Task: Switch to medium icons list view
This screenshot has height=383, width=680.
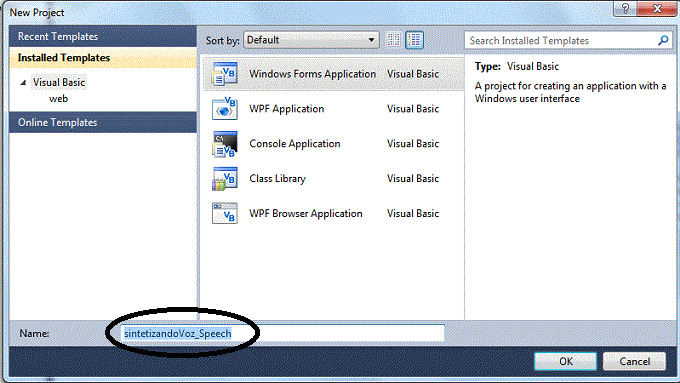Action: click(415, 40)
